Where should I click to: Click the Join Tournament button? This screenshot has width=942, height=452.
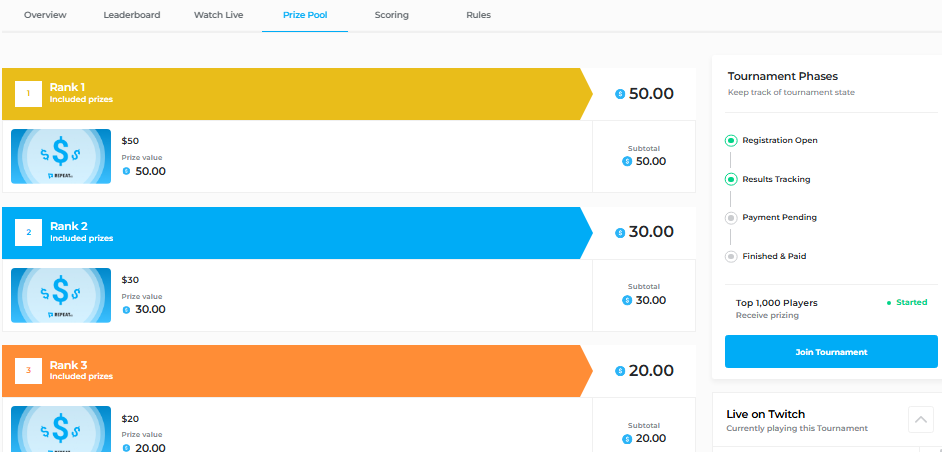831,352
